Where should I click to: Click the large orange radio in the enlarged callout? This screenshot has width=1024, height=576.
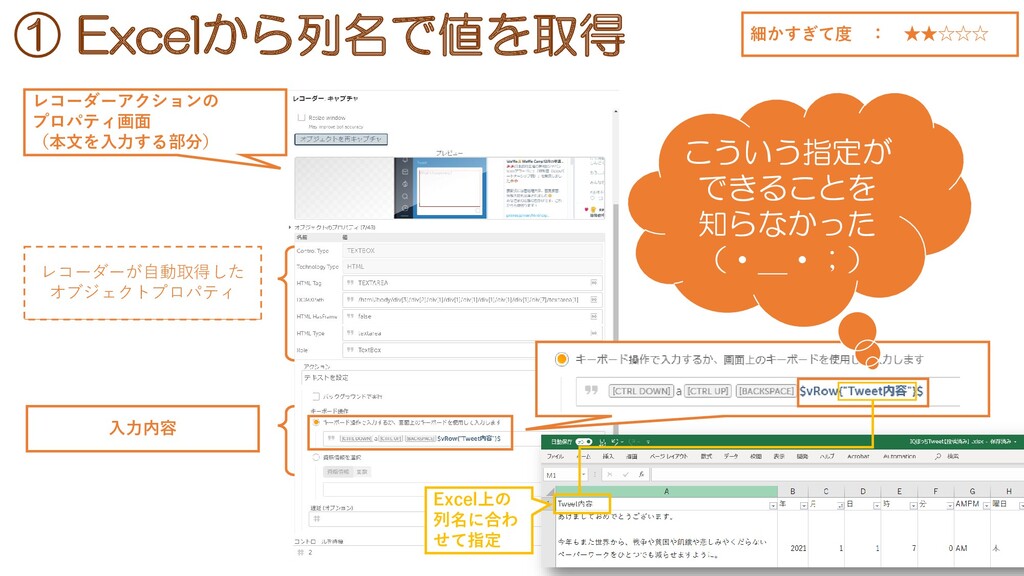click(x=561, y=359)
